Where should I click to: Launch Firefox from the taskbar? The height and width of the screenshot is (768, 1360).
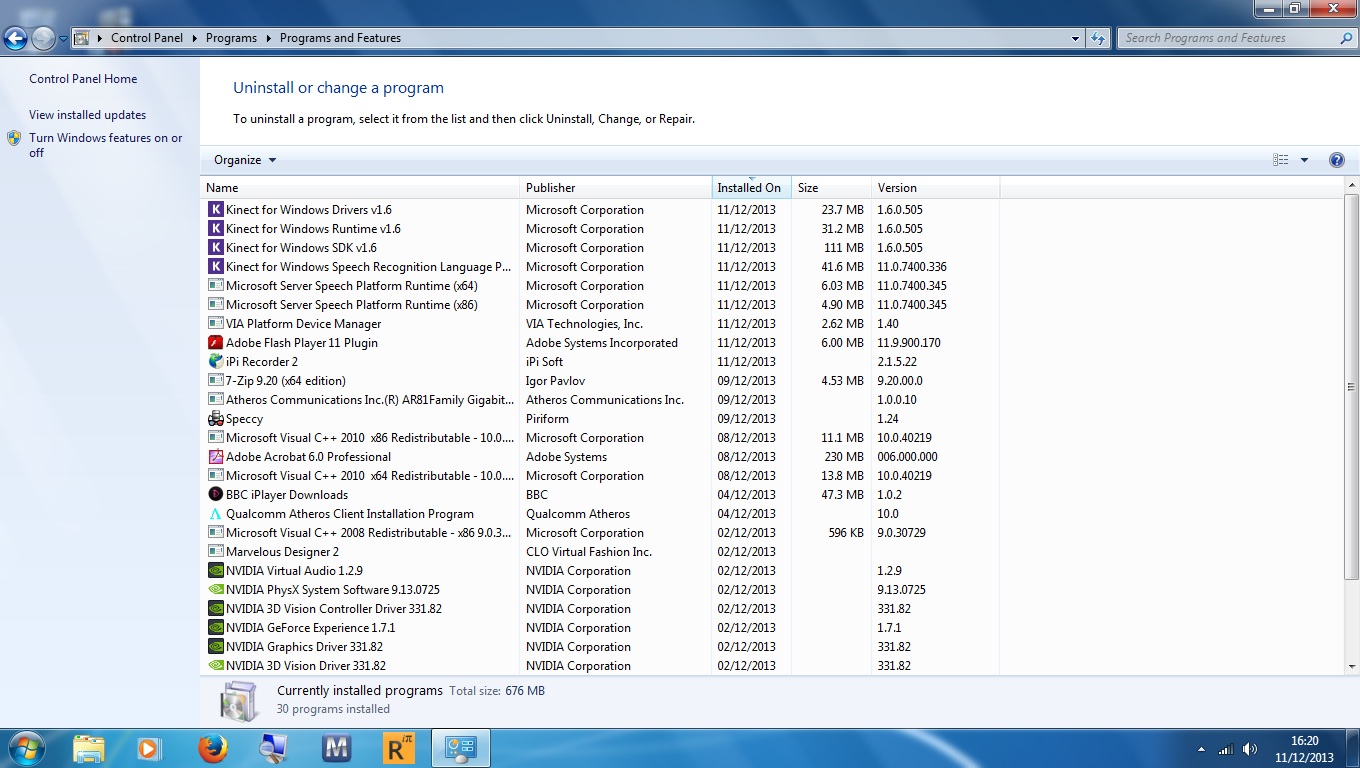[212, 748]
